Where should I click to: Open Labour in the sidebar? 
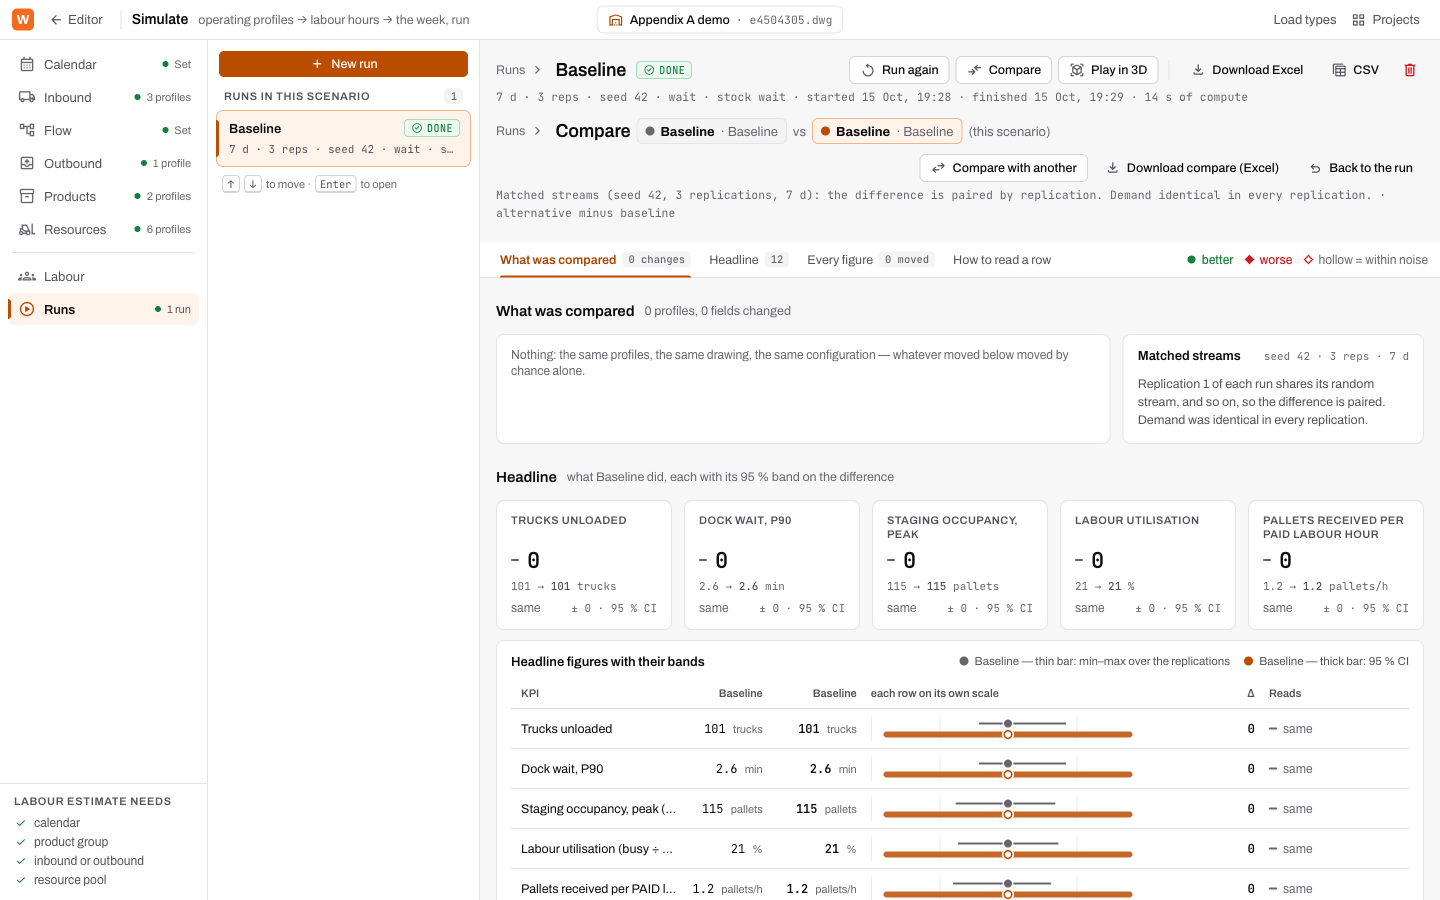(104, 276)
